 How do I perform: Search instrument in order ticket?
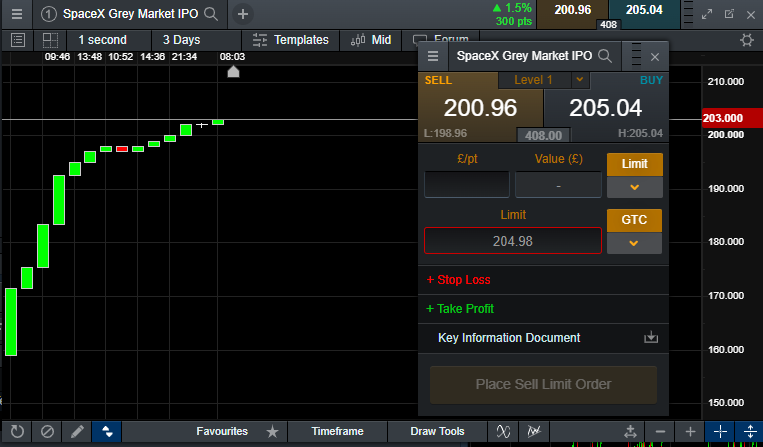click(605, 56)
